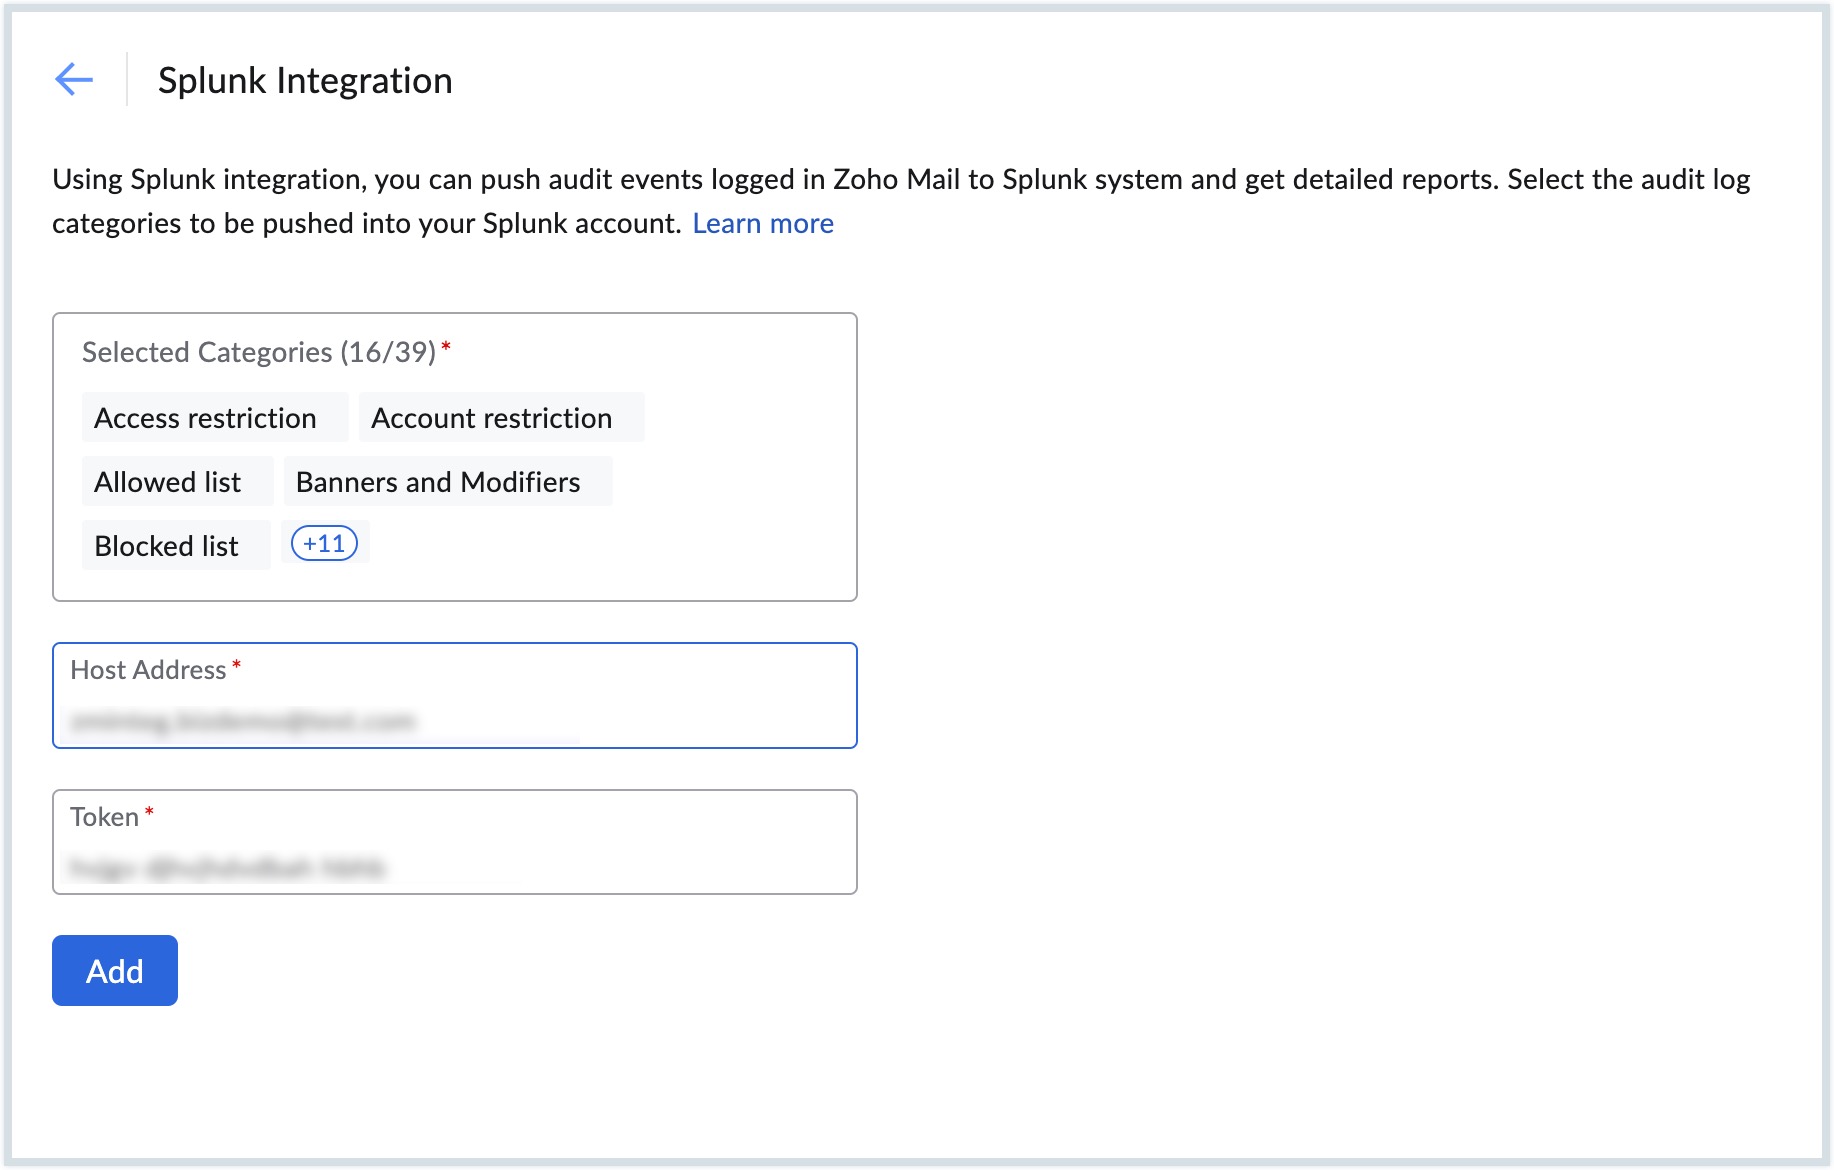This screenshot has width=1834, height=1170.
Task: Expand the +11 hidden categories badge
Action: pos(324,543)
